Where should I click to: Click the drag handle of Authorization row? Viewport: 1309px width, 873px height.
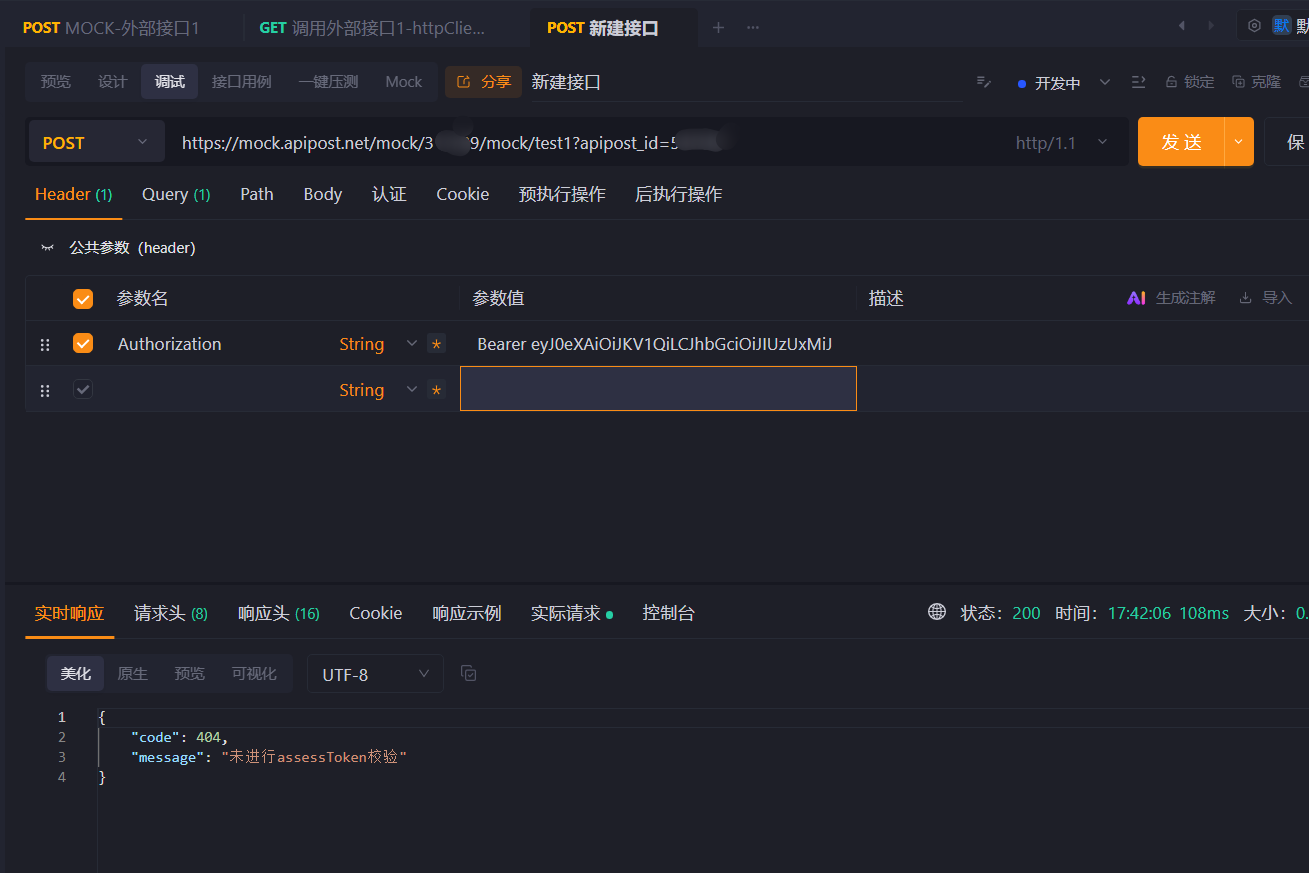(x=44, y=345)
